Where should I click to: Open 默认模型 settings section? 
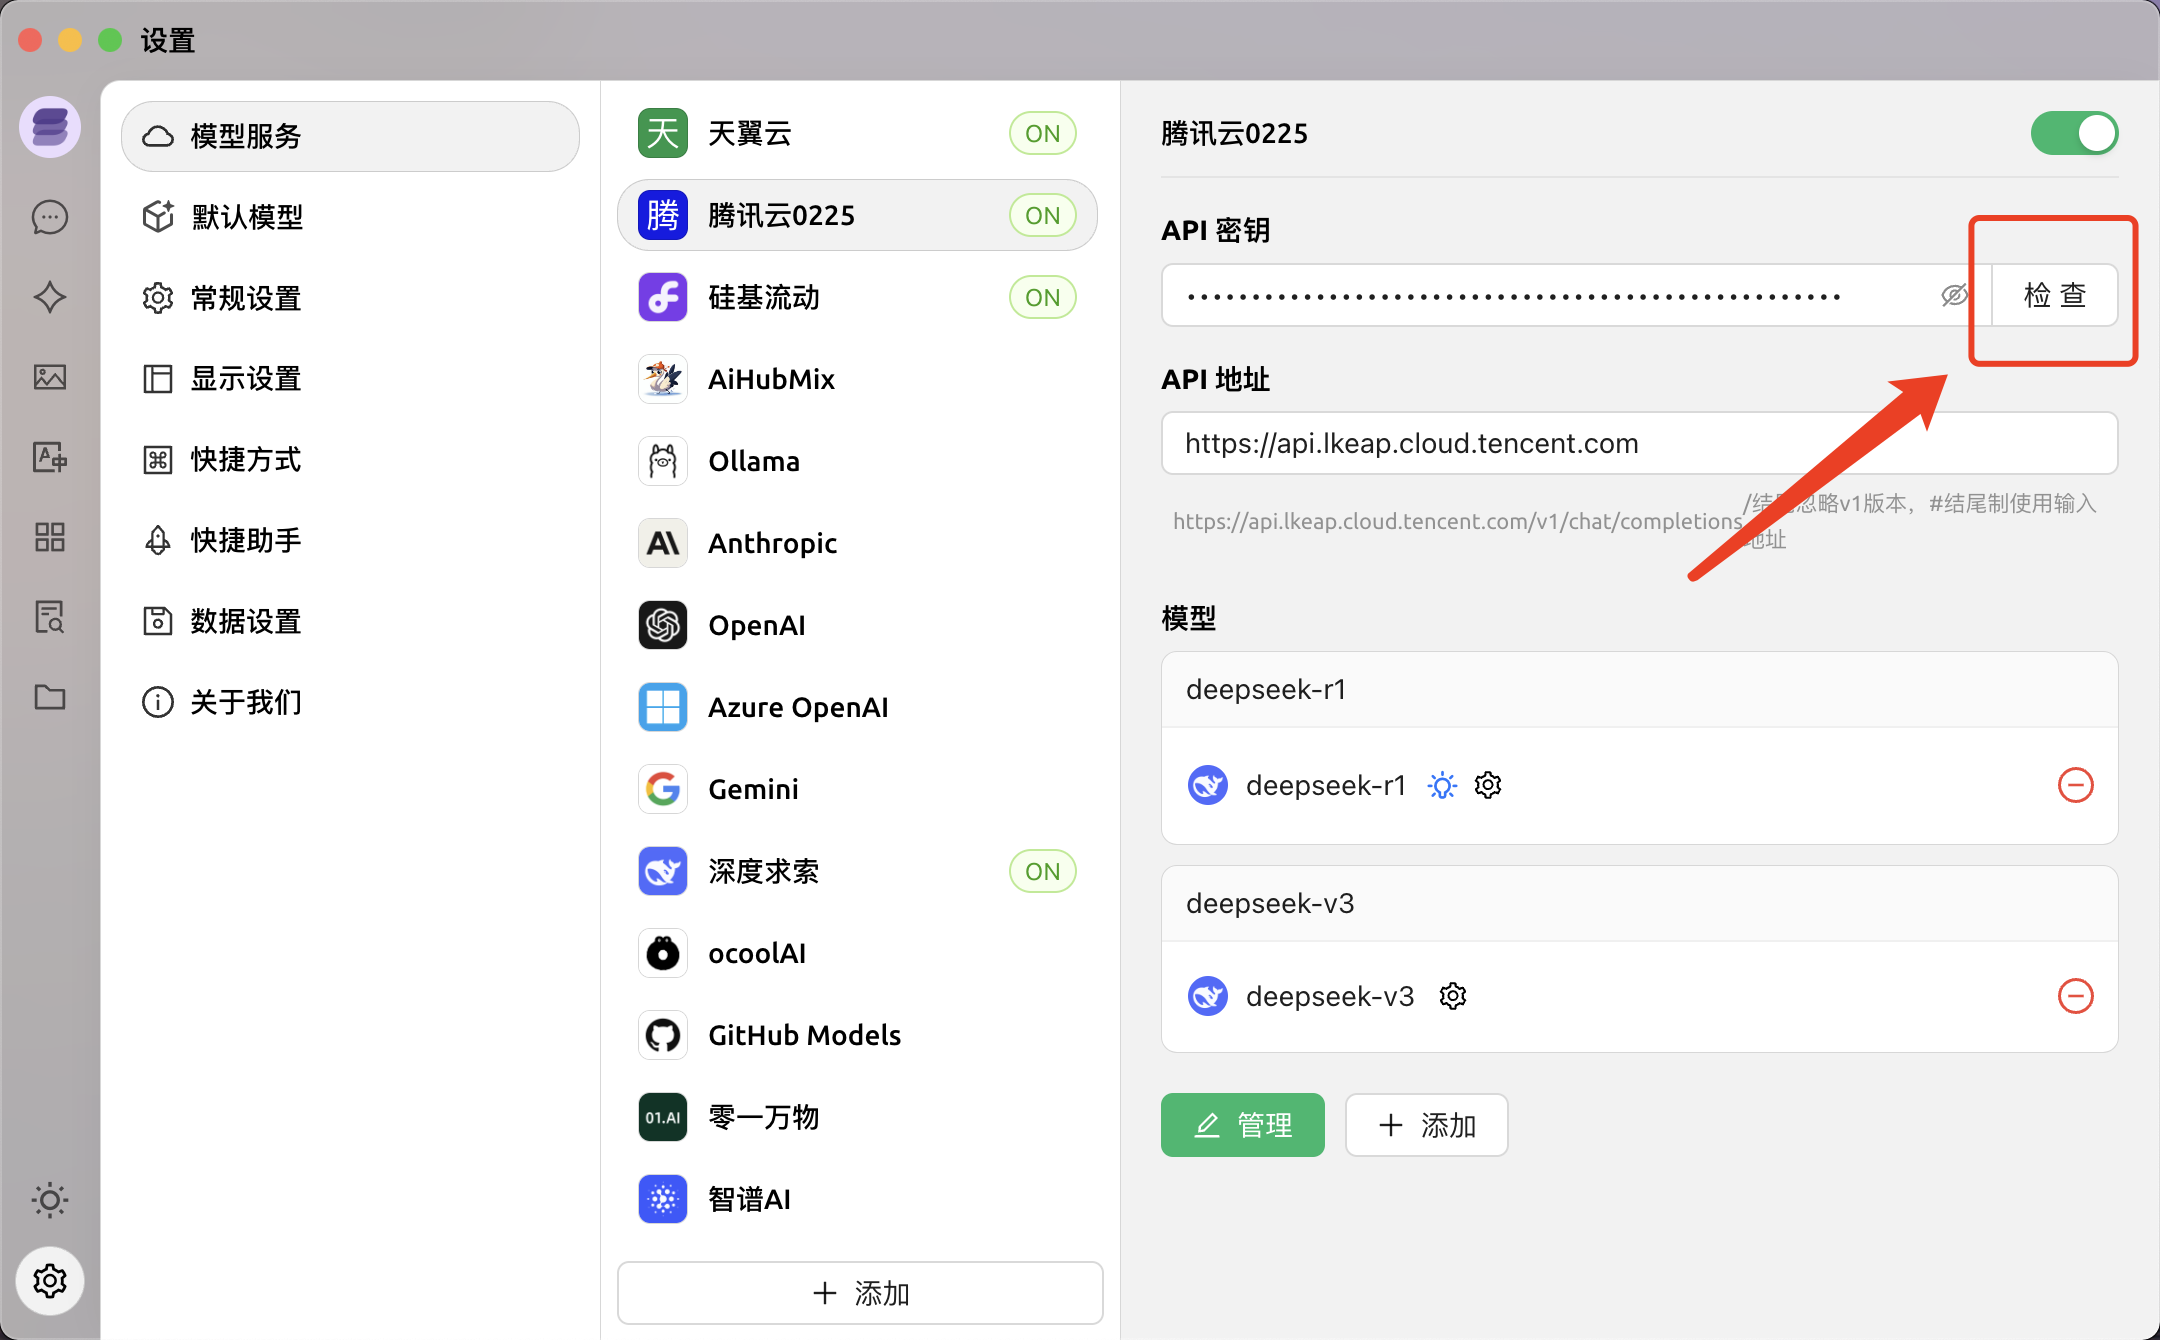[x=248, y=217]
